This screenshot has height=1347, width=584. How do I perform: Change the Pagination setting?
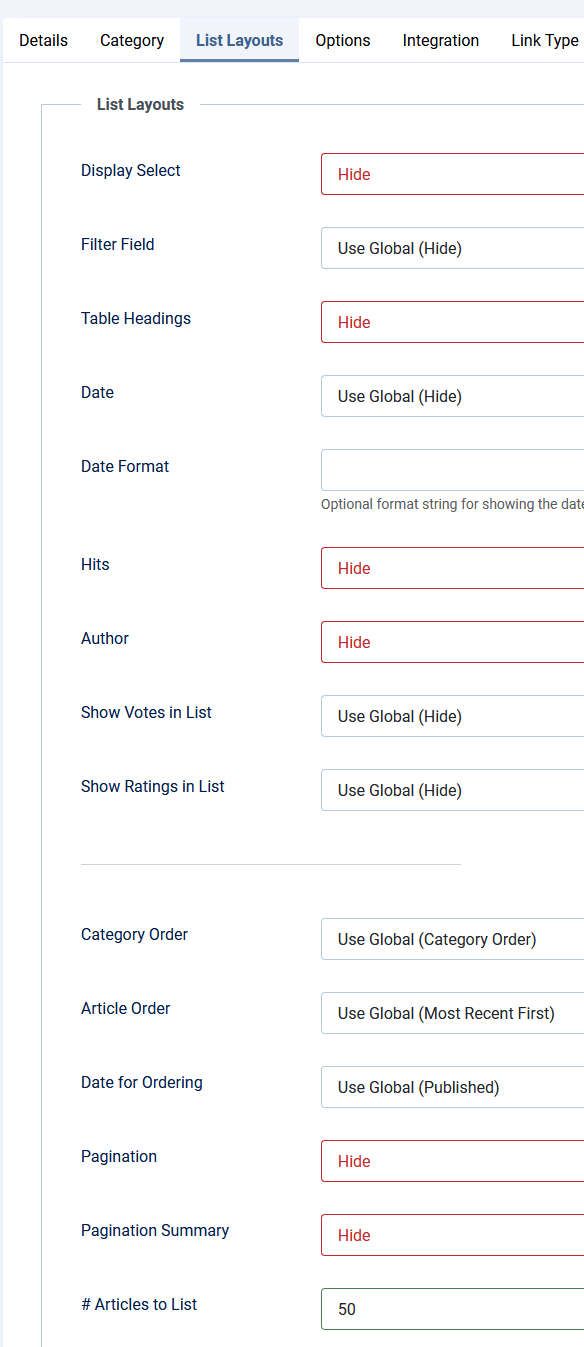(450, 1161)
